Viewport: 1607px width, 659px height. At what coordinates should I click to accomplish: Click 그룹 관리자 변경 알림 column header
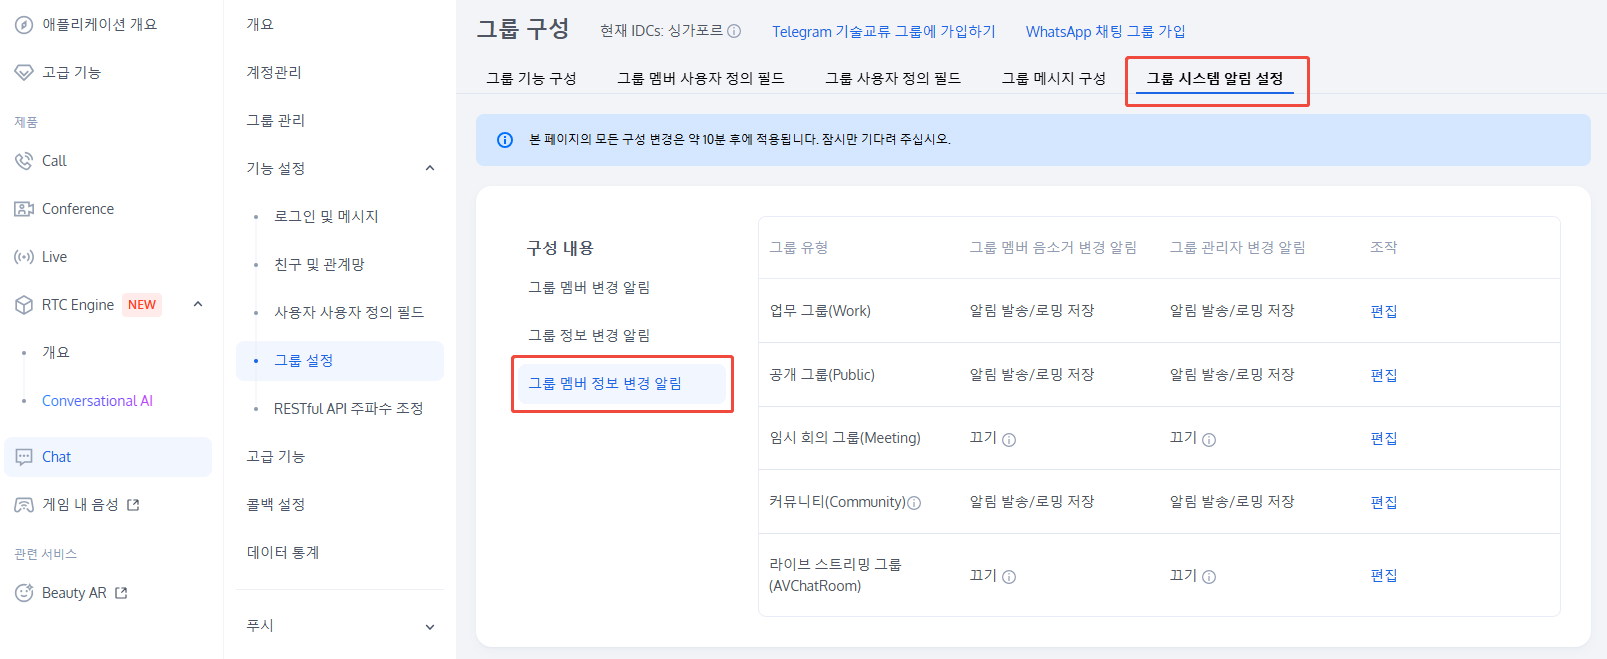point(1238,247)
